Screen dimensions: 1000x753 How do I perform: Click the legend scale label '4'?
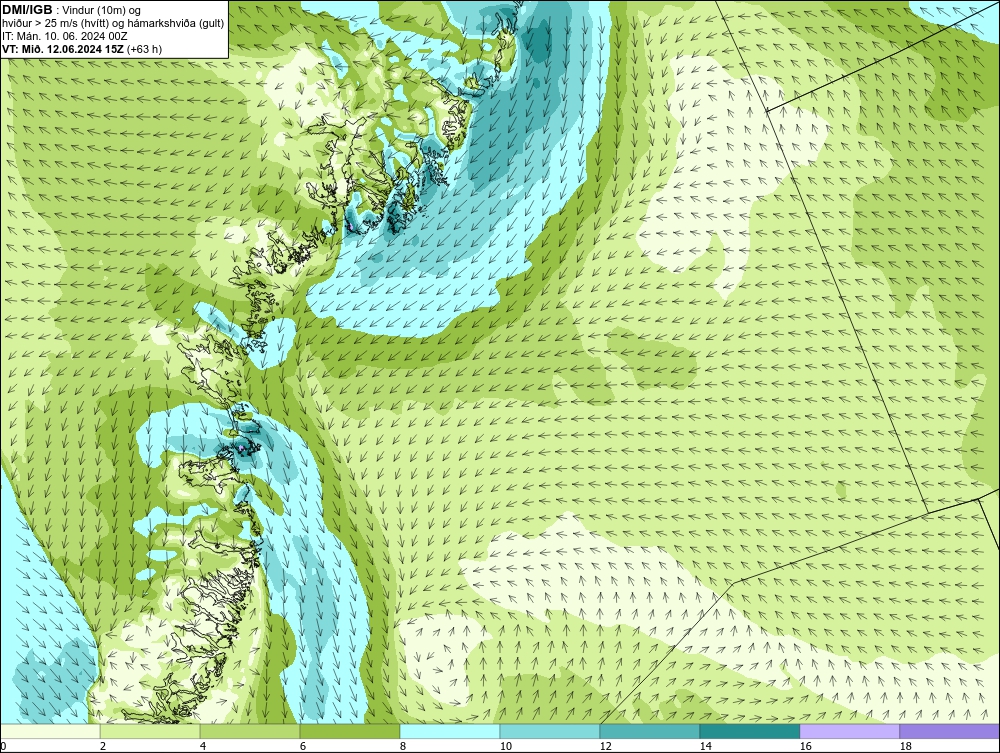click(203, 746)
